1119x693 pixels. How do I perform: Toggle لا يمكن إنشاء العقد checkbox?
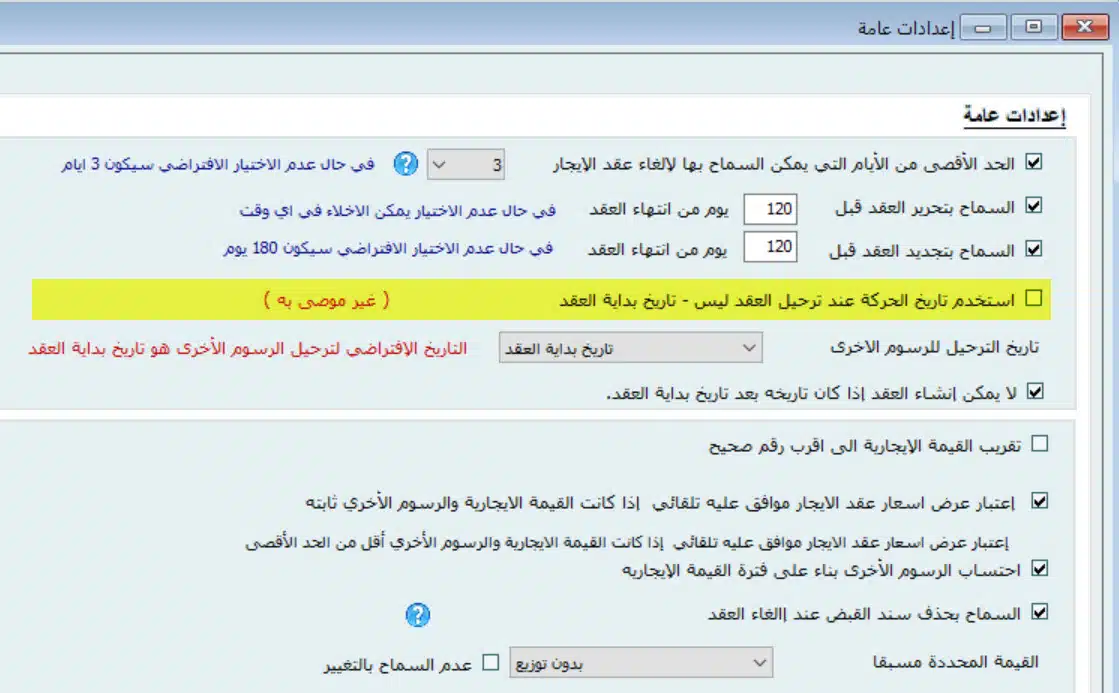pyautogui.click(x=1035, y=392)
